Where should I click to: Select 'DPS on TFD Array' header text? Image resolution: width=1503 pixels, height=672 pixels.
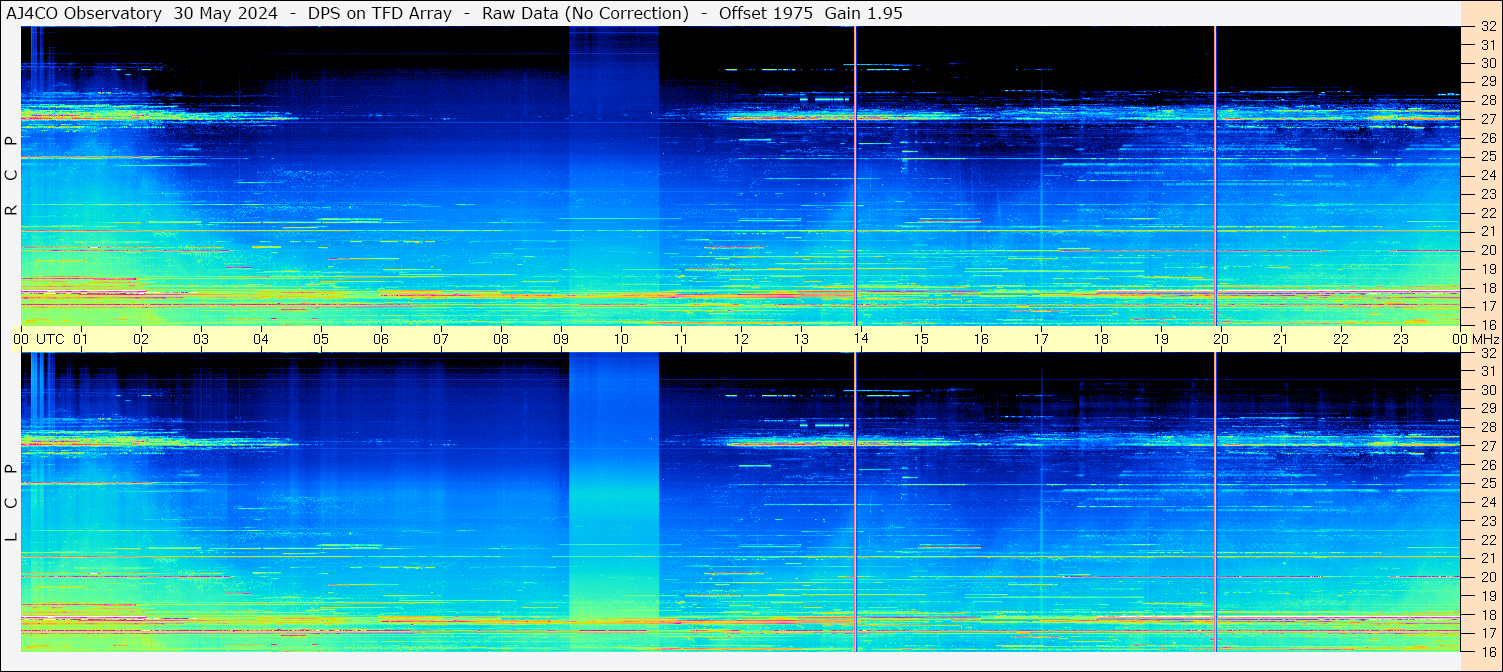[379, 13]
